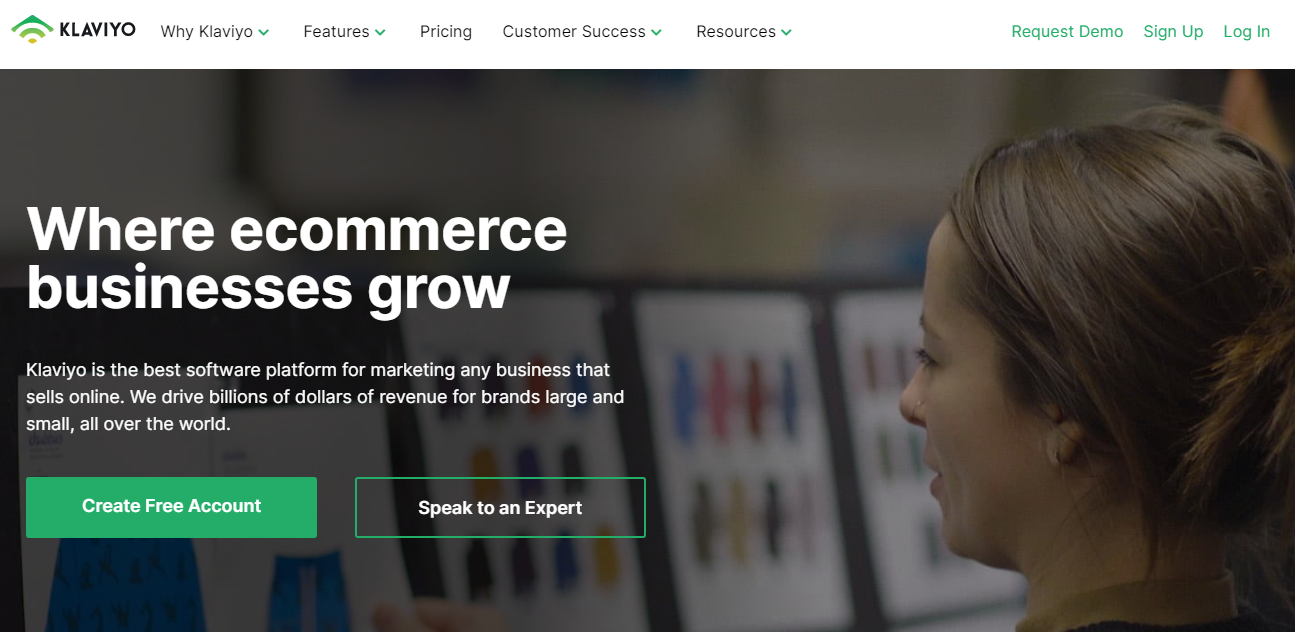The height and width of the screenshot is (632, 1295).
Task: Expand the Customer Success chevron arrow
Action: tap(656, 32)
